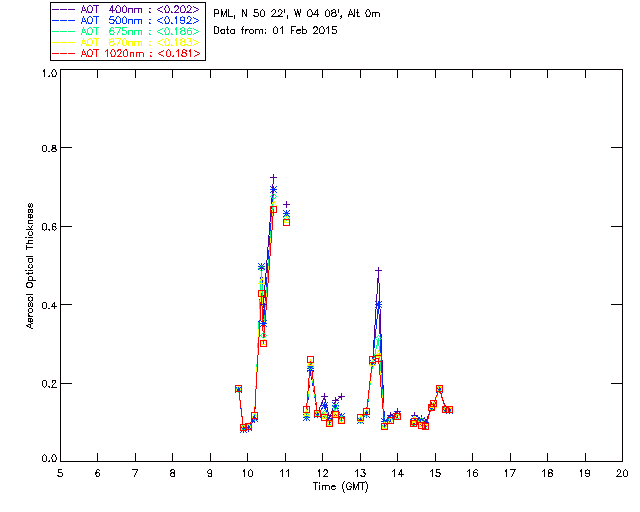Click the red square marker near 0.61 at 11
Viewport: 640px width, 512px height.
pos(287,223)
